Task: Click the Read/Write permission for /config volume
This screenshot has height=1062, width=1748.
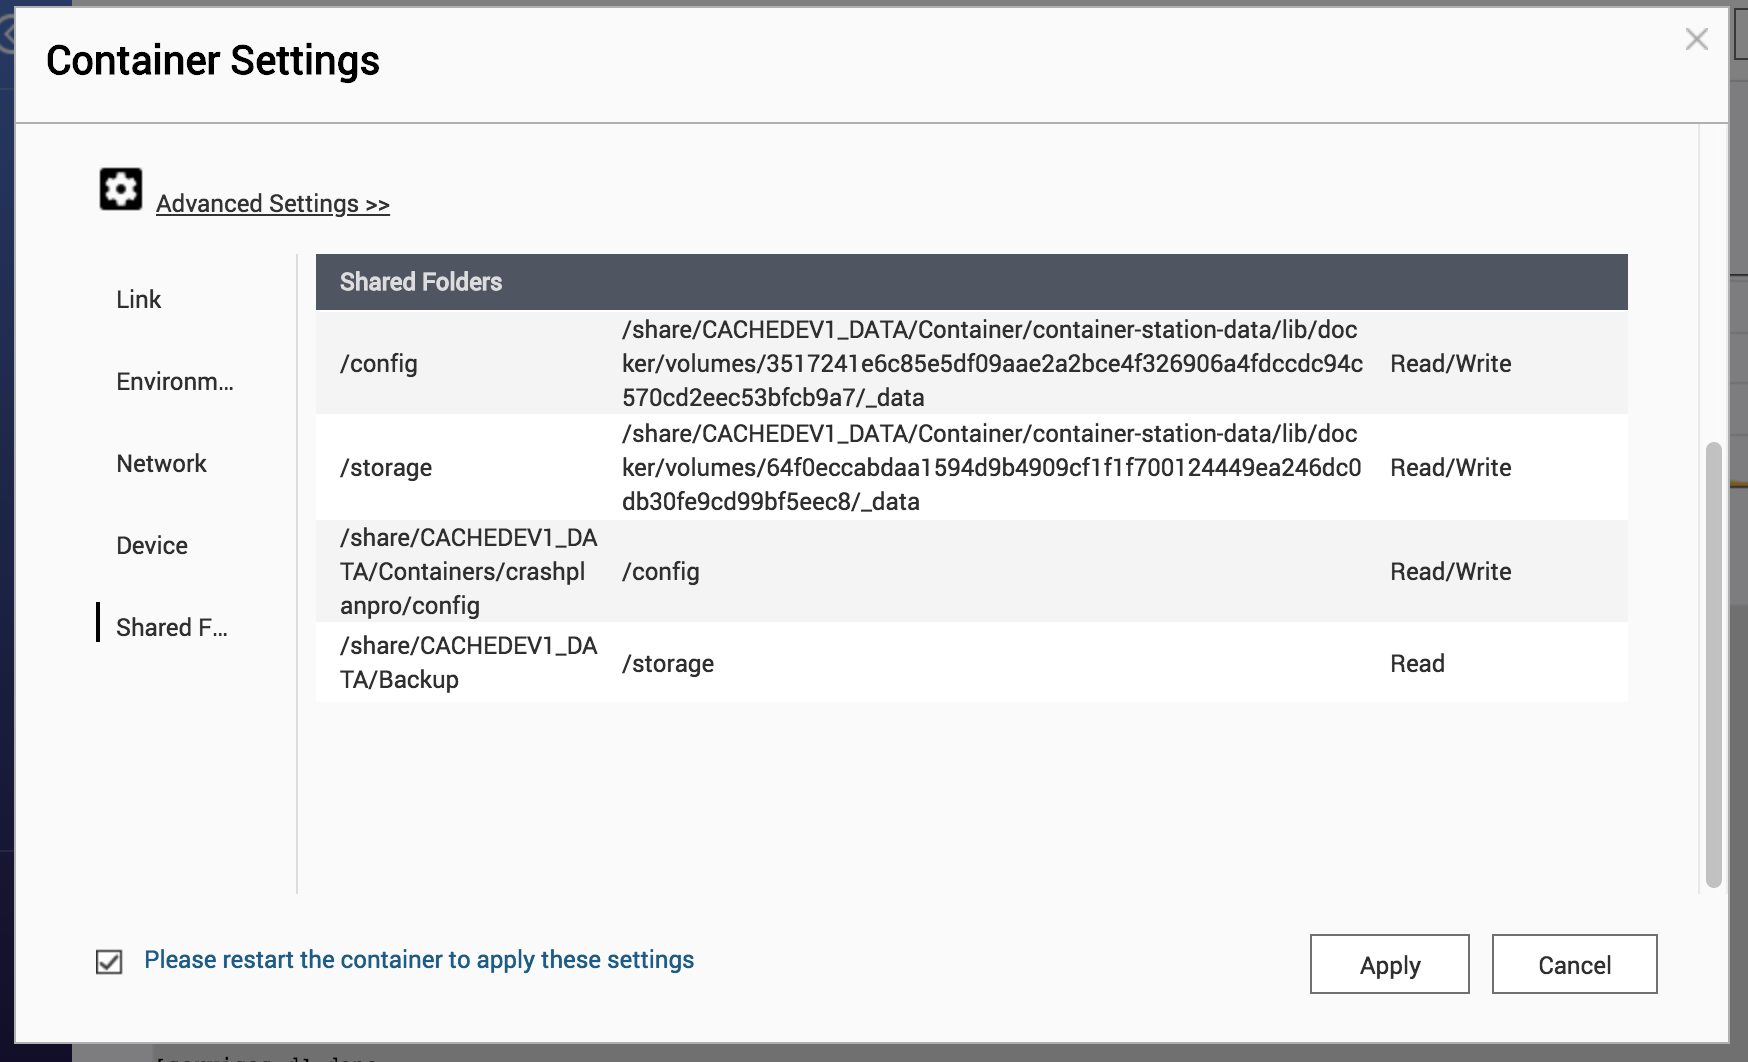Action: click(x=1450, y=363)
